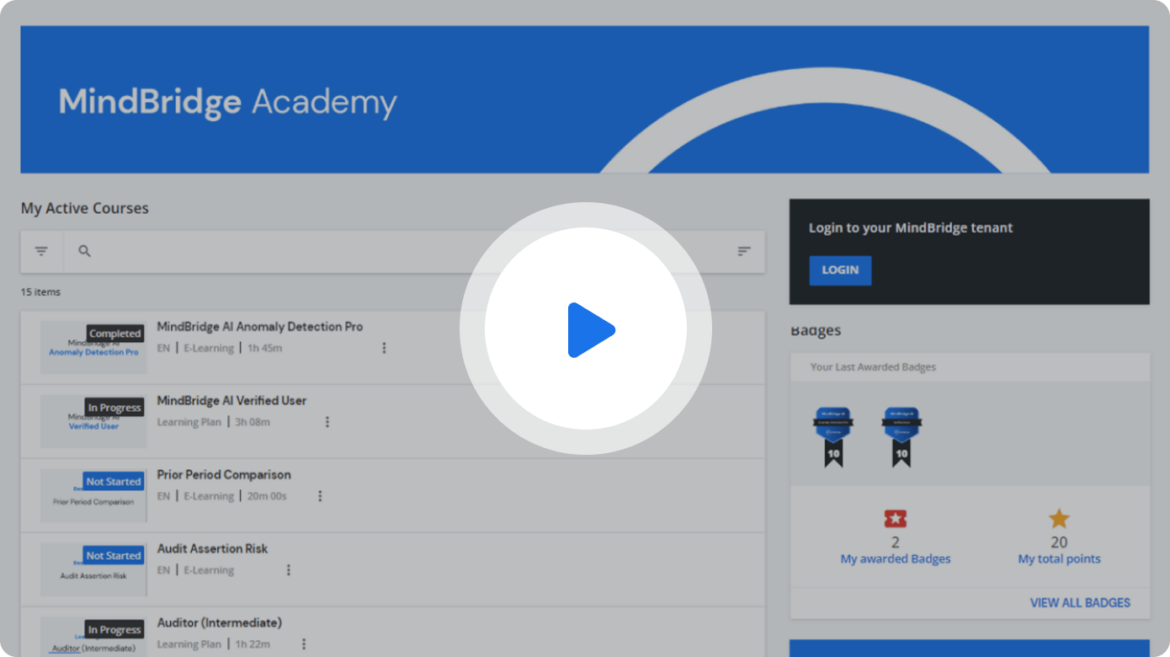This screenshot has height=657, width=1170.
Task: Open kebab menu for MindBridge AI Verified User
Action: [327, 422]
